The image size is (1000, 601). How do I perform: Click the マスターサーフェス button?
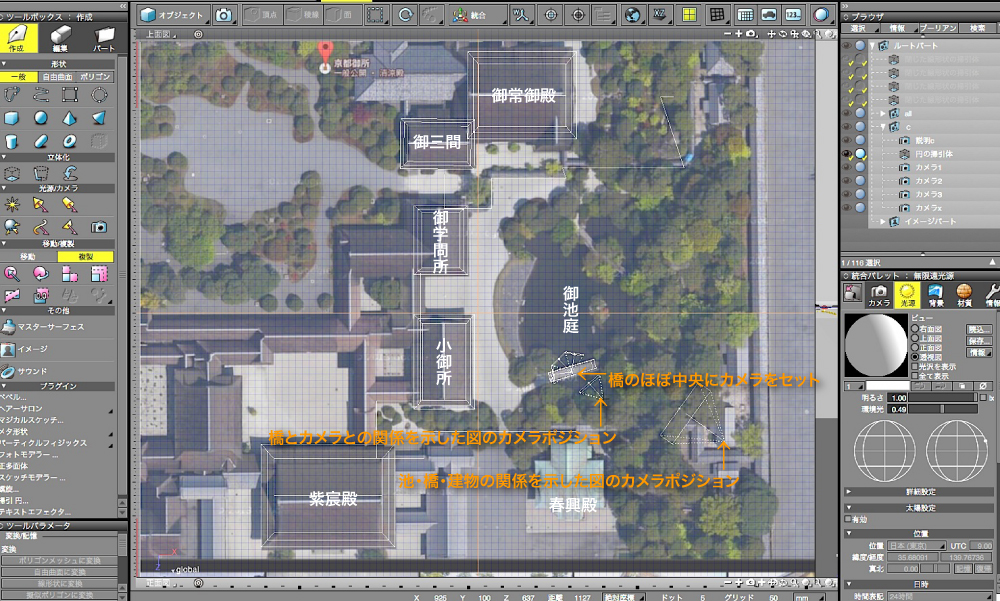(50, 326)
